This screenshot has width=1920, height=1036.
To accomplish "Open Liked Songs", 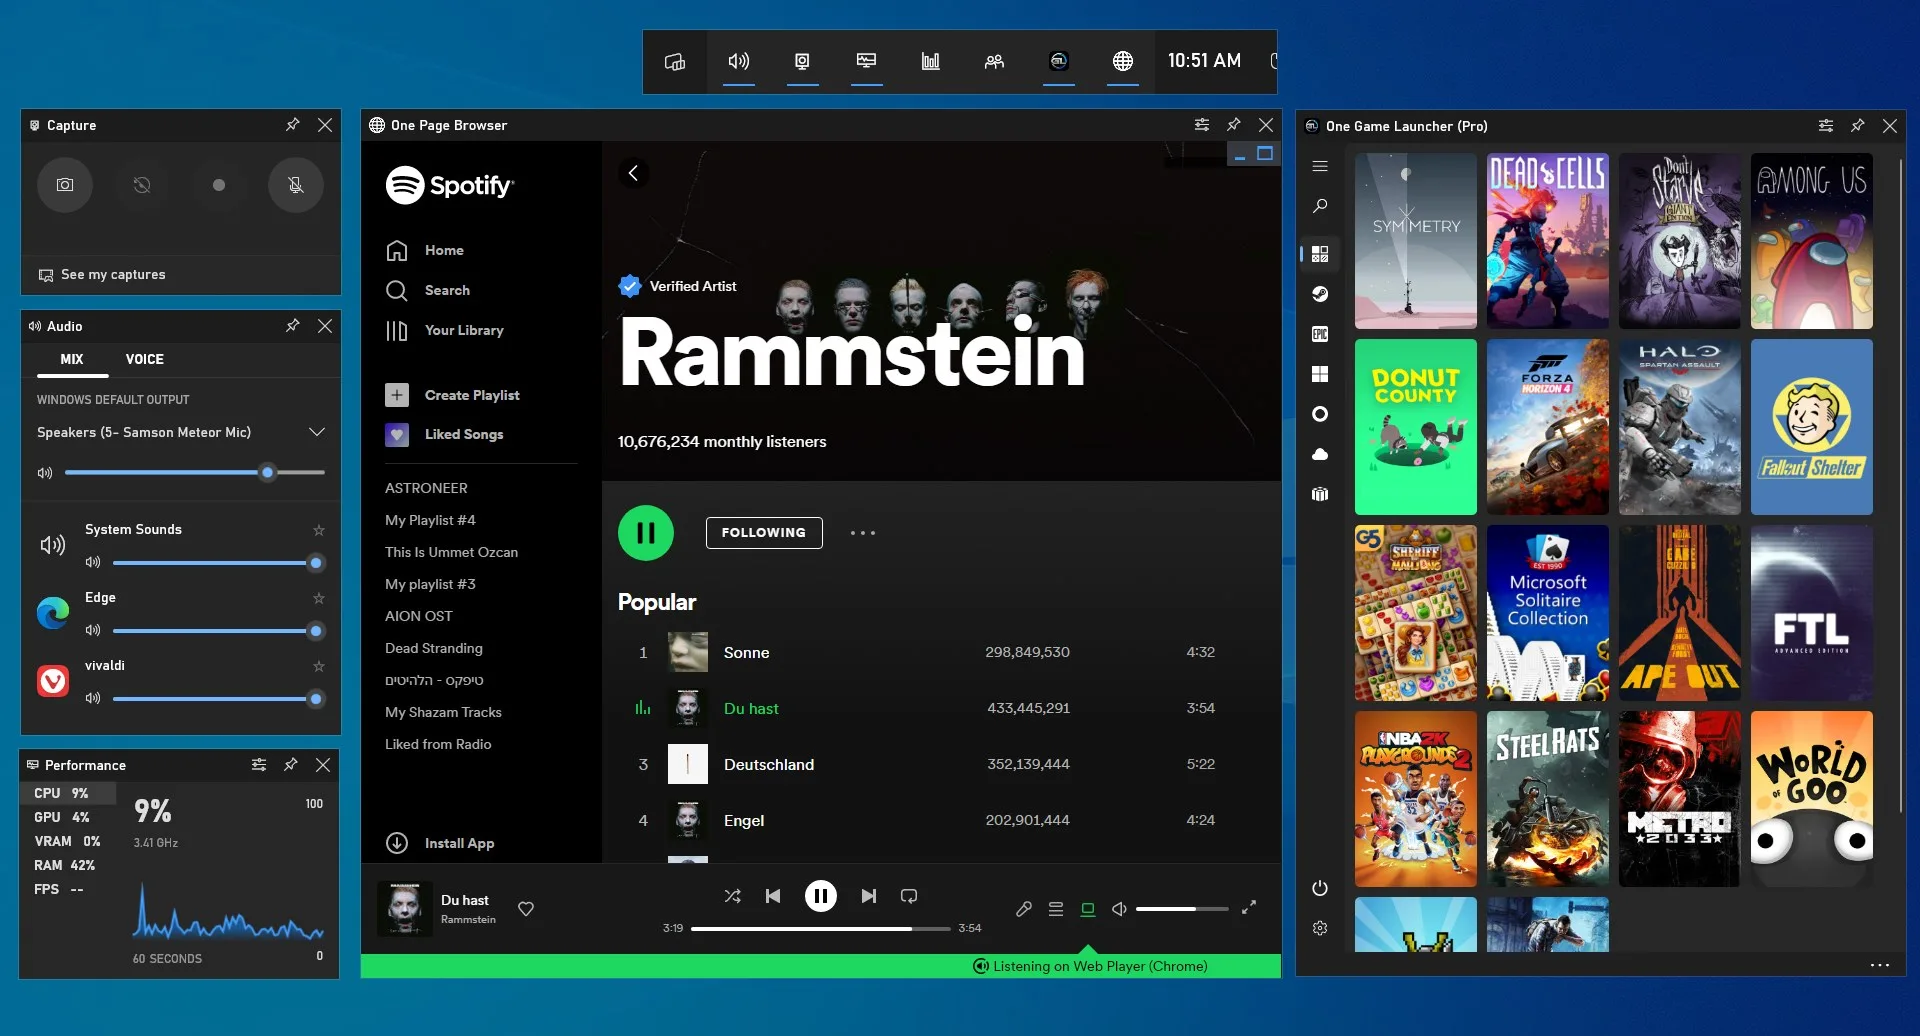I will tap(445, 434).
